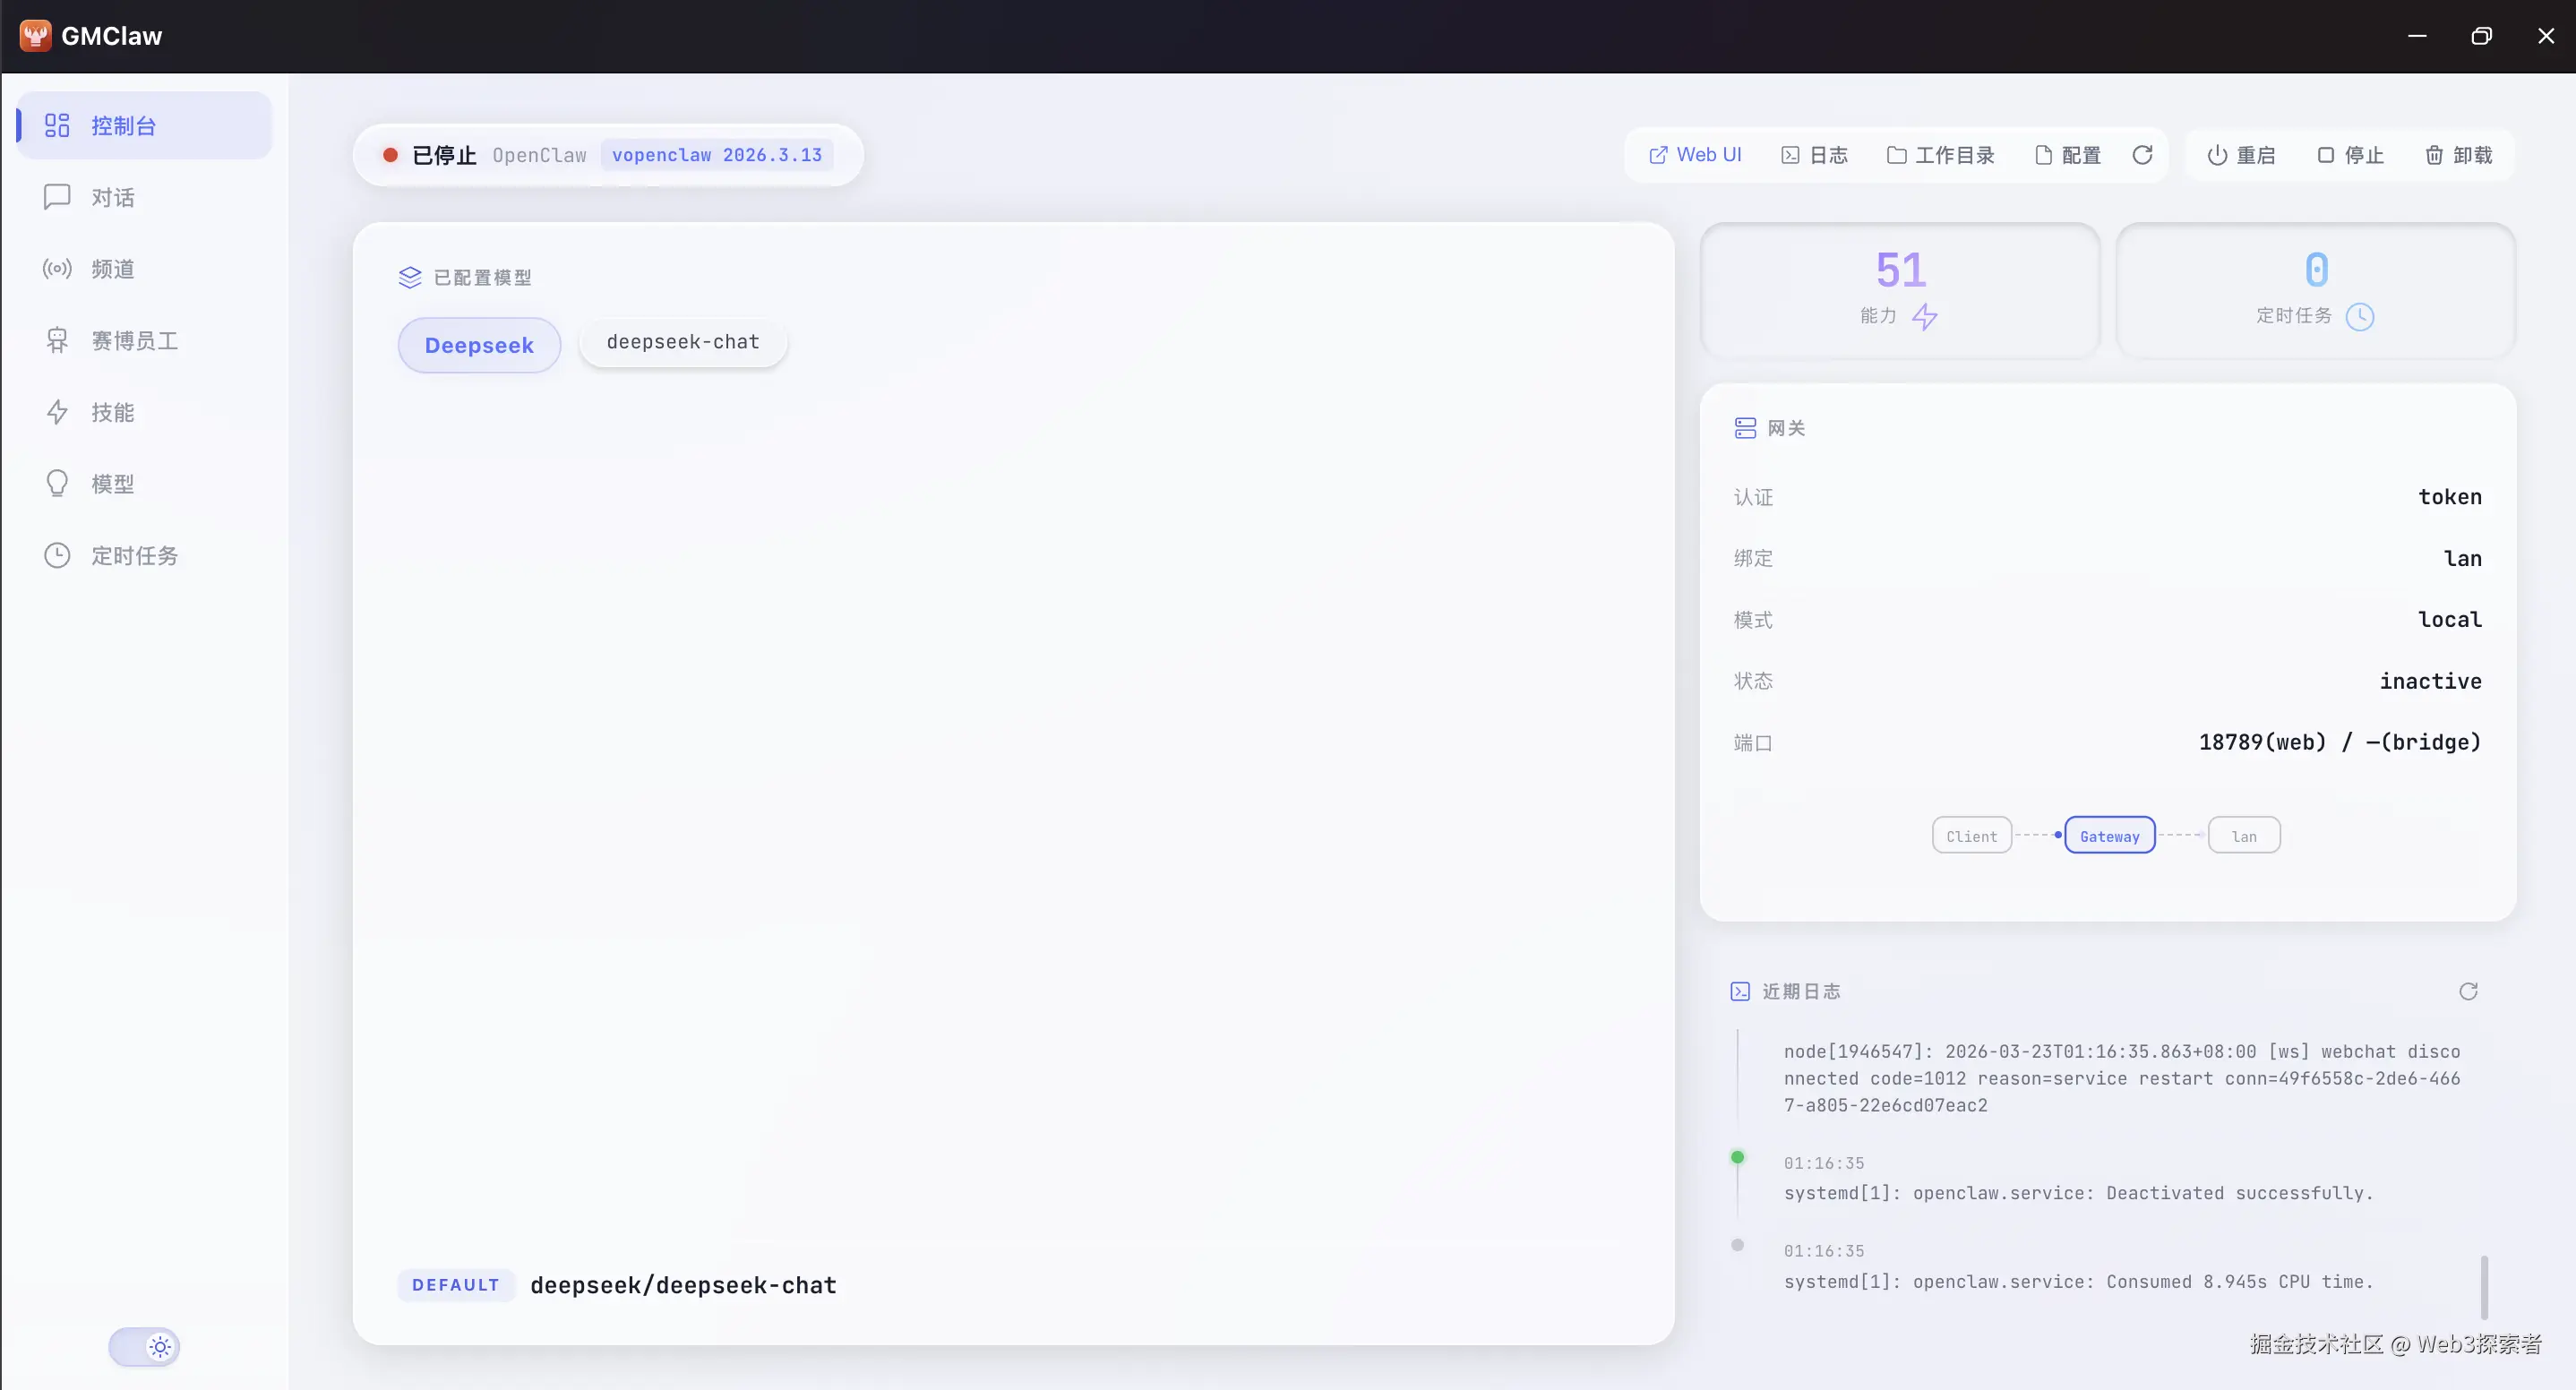Click the Gateway node in diagram
Viewport: 2576px width, 1390px height.
2109,836
